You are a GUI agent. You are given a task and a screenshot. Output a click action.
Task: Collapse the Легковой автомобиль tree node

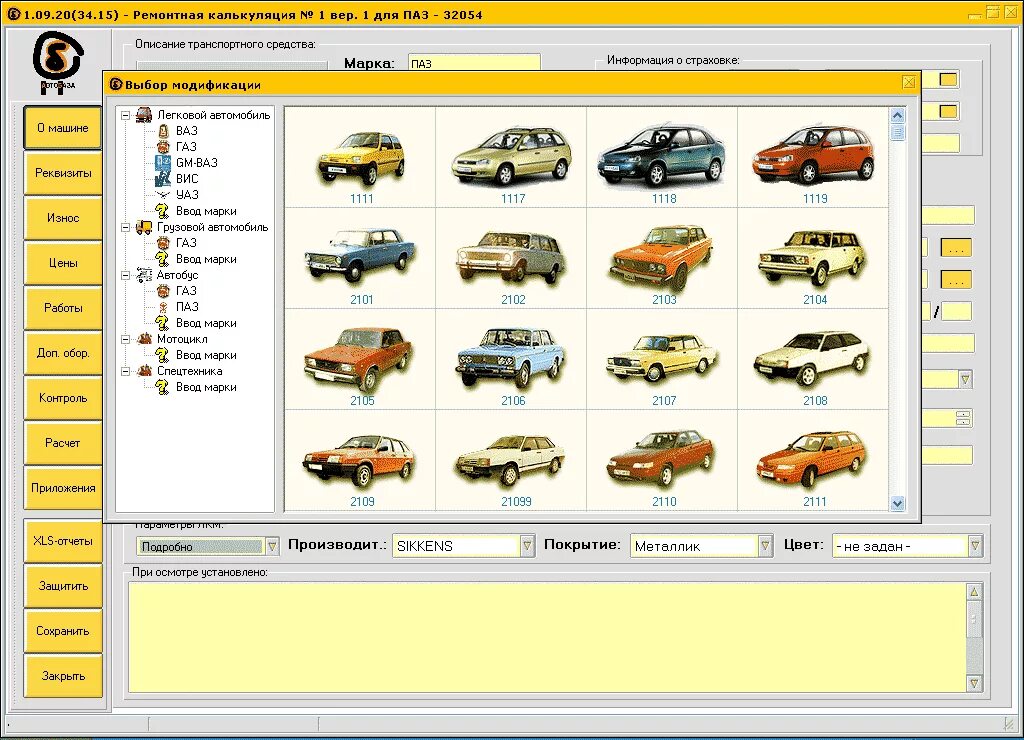125,116
